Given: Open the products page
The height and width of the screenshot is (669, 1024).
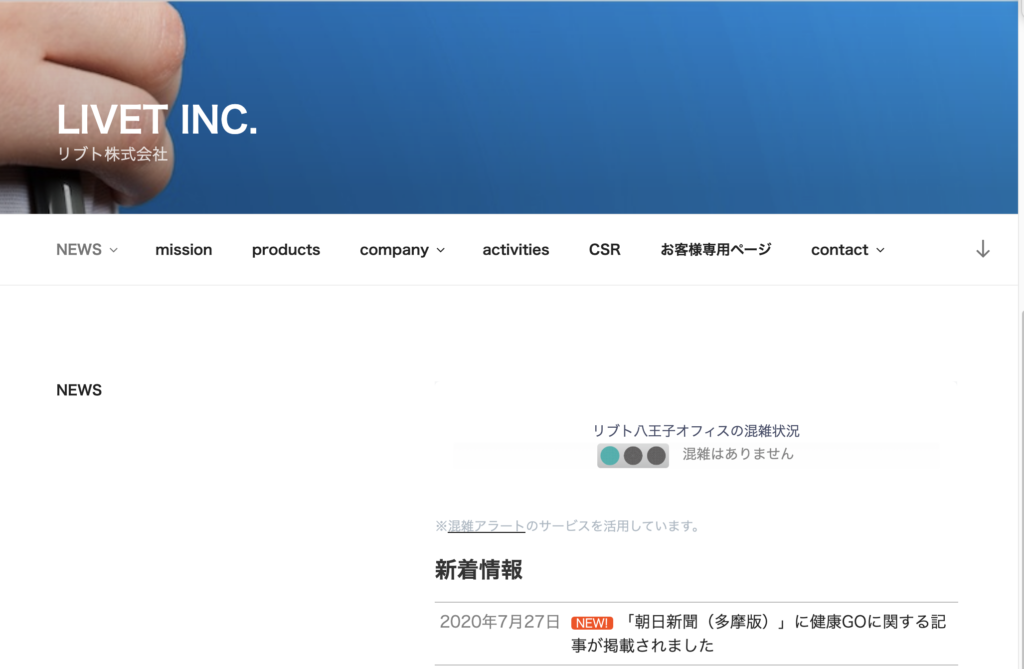Looking at the screenshot, I should pyautogui.click(x=286, y=250).
